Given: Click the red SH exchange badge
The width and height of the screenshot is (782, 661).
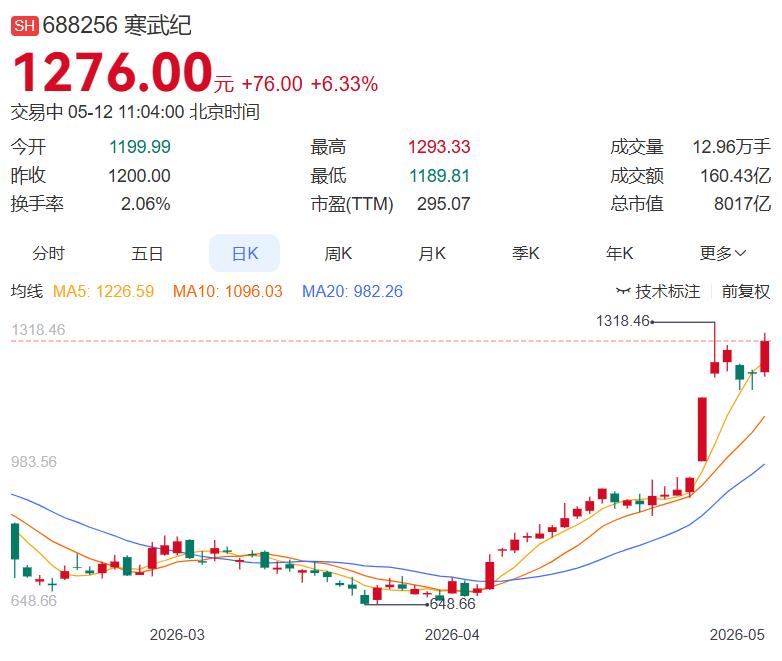Looking at the screenshot, I should point(24,25).
